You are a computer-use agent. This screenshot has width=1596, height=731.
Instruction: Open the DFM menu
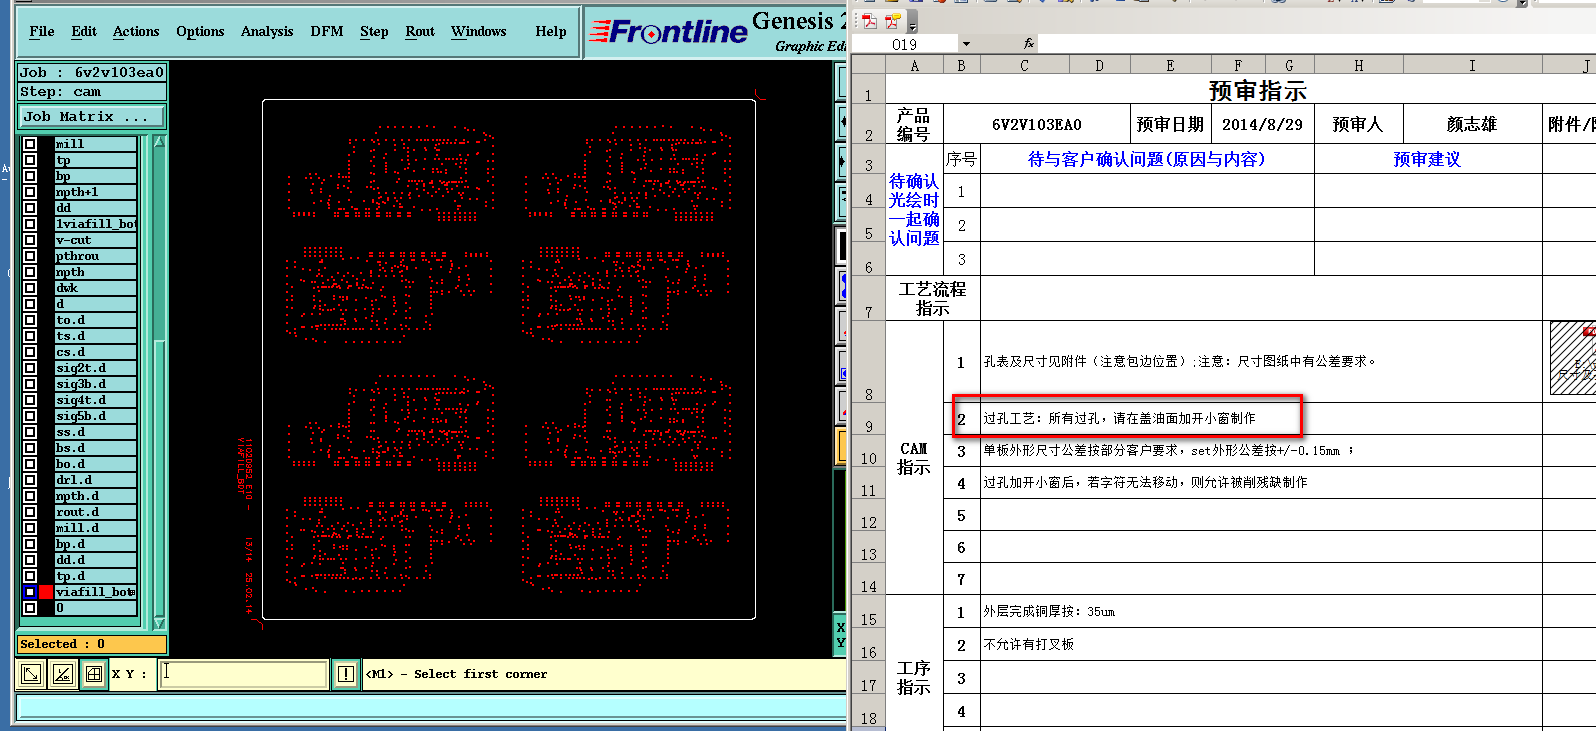(x=327, y=32)
